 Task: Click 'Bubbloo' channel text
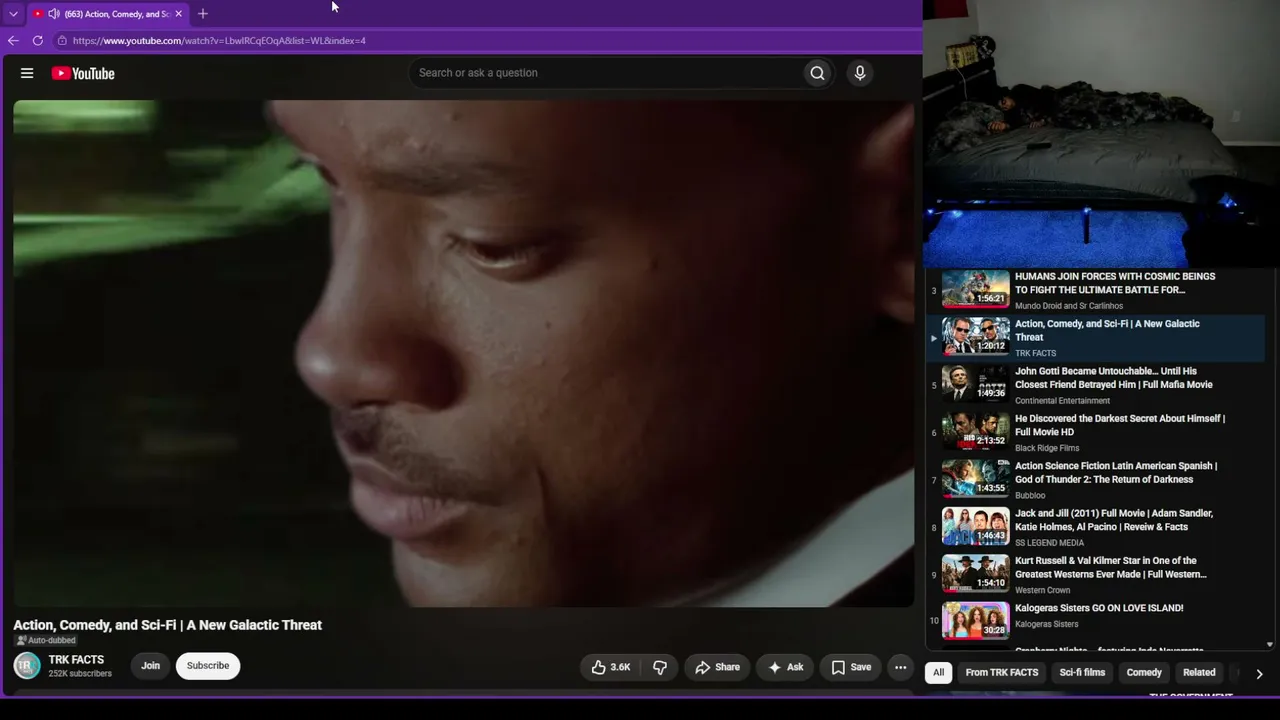pos(1030,496)
